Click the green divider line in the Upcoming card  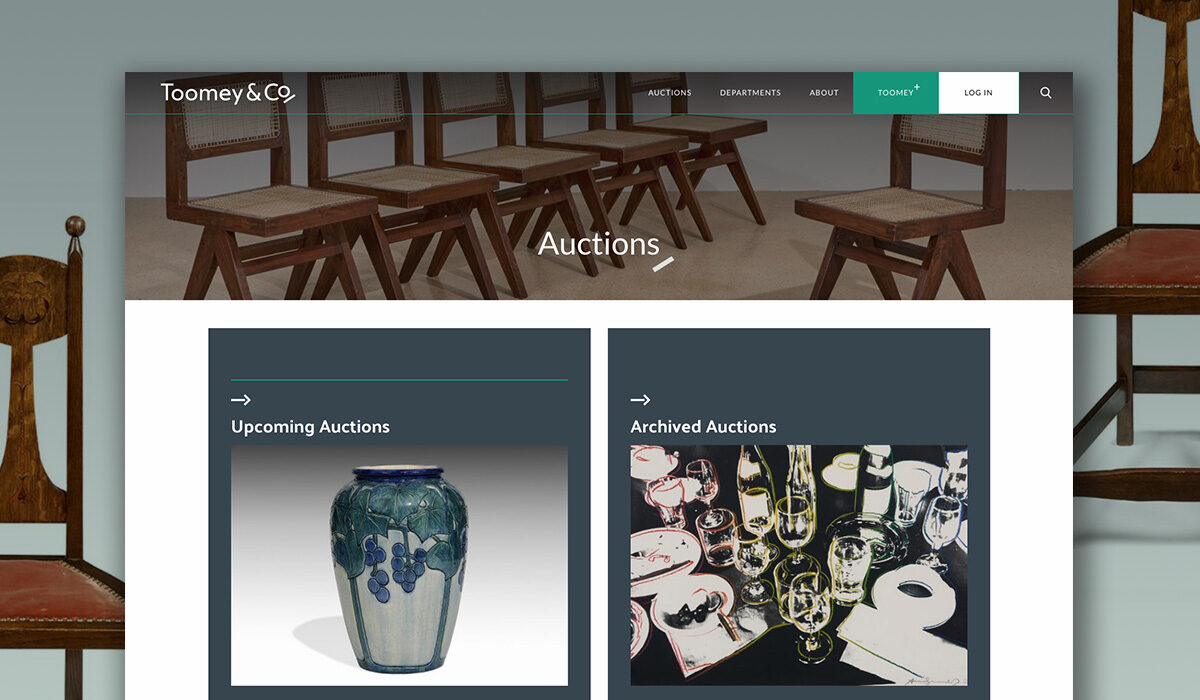(x=399, y=380)
